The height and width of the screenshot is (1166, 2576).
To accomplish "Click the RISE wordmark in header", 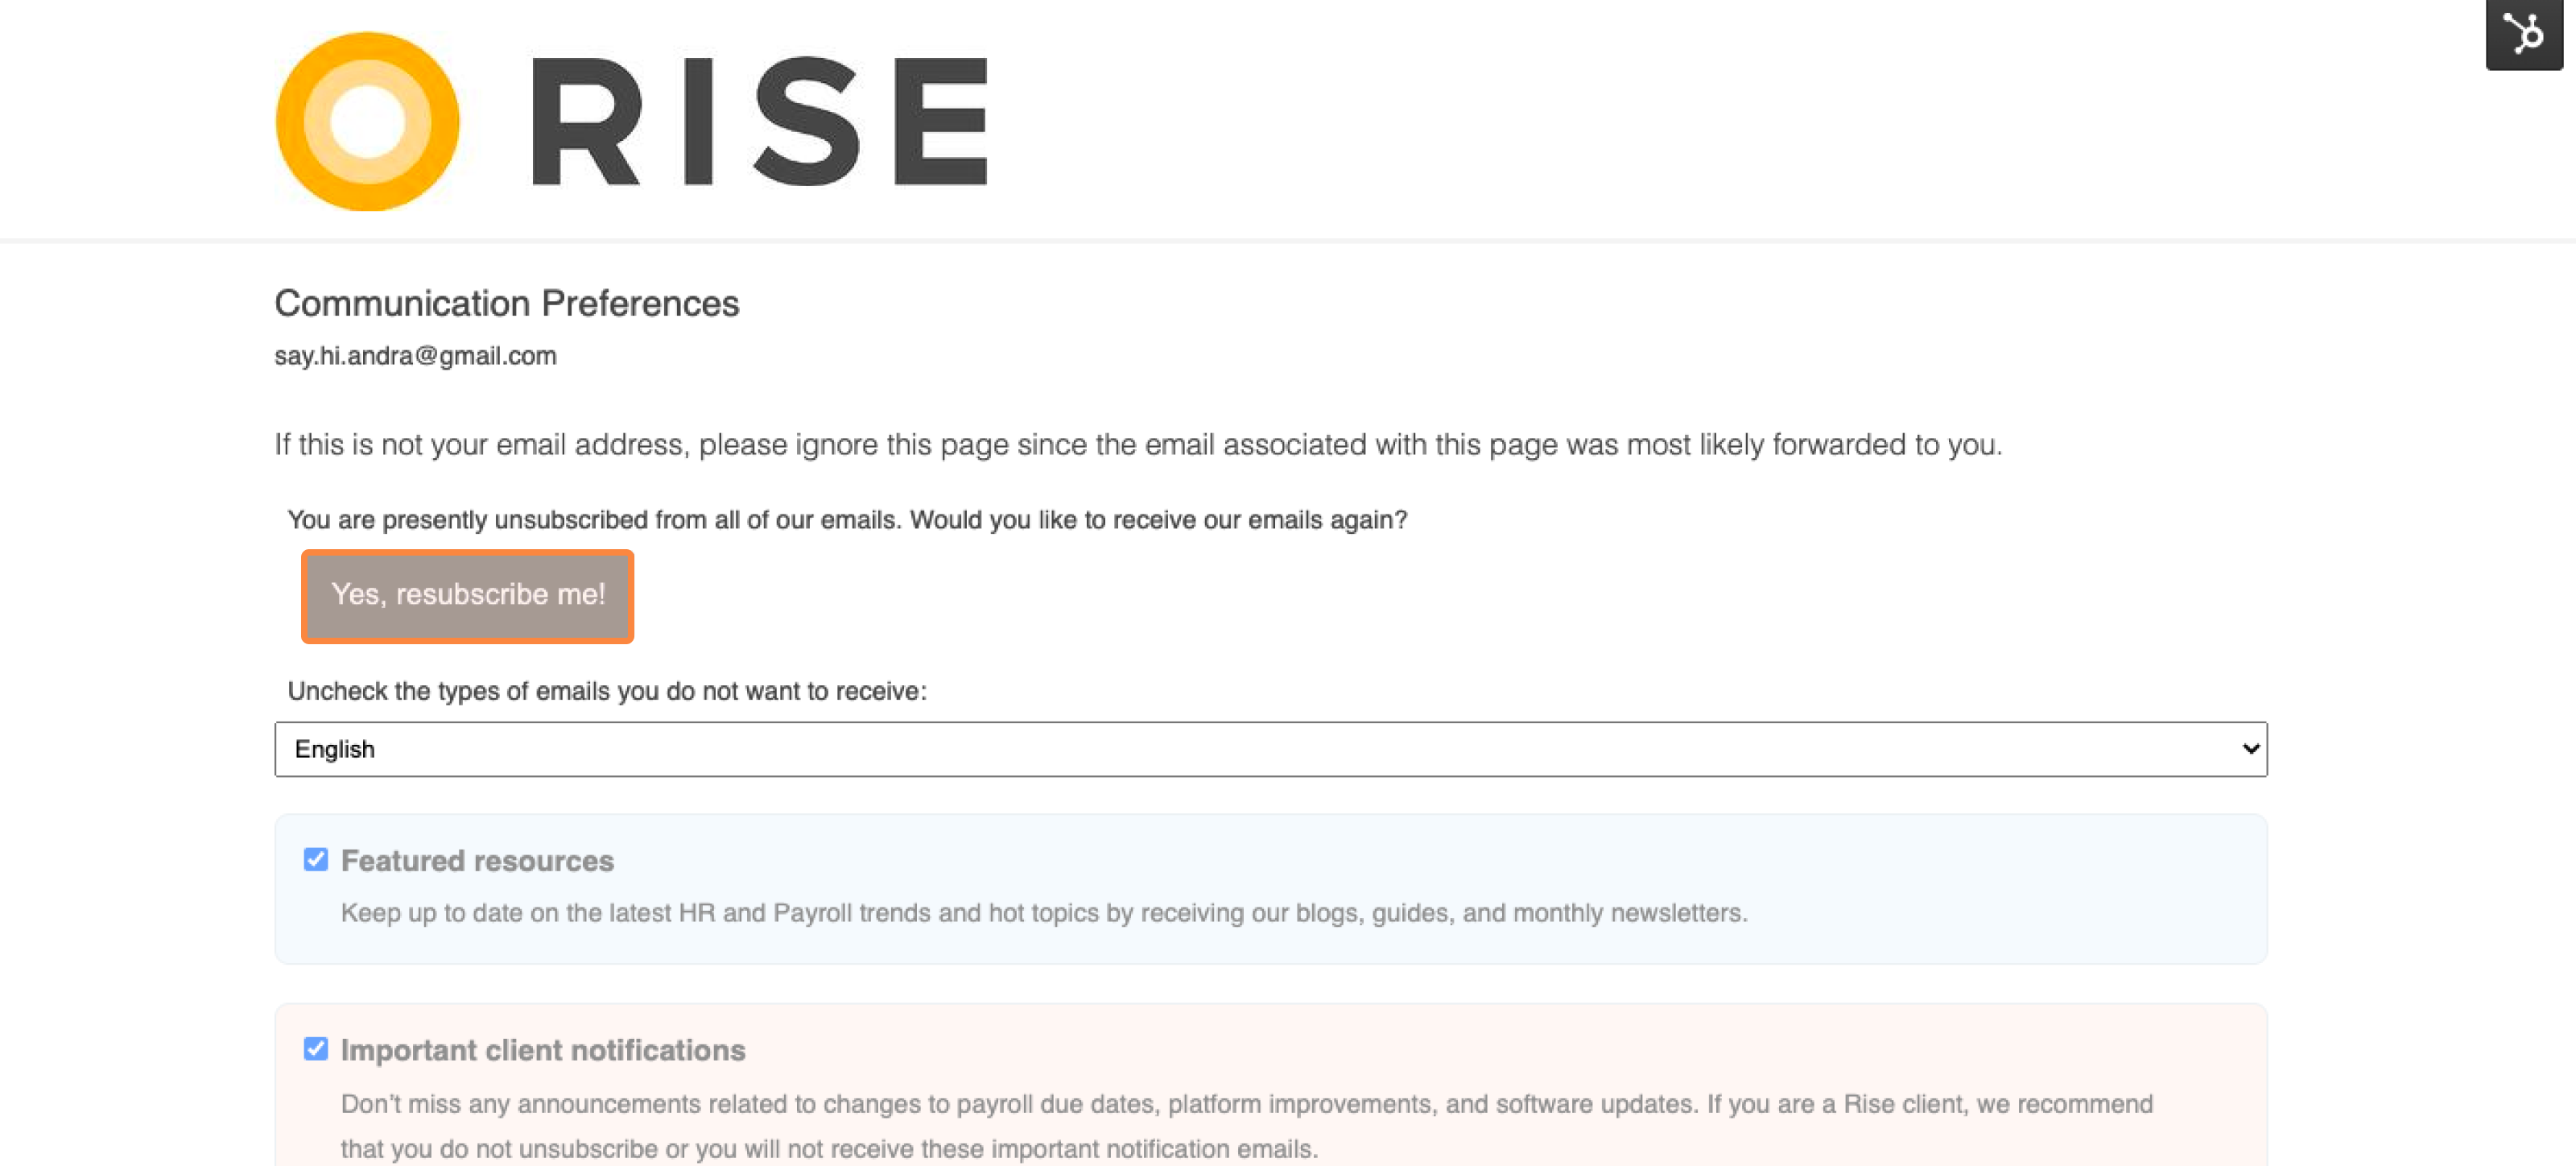I will [759, 121].
